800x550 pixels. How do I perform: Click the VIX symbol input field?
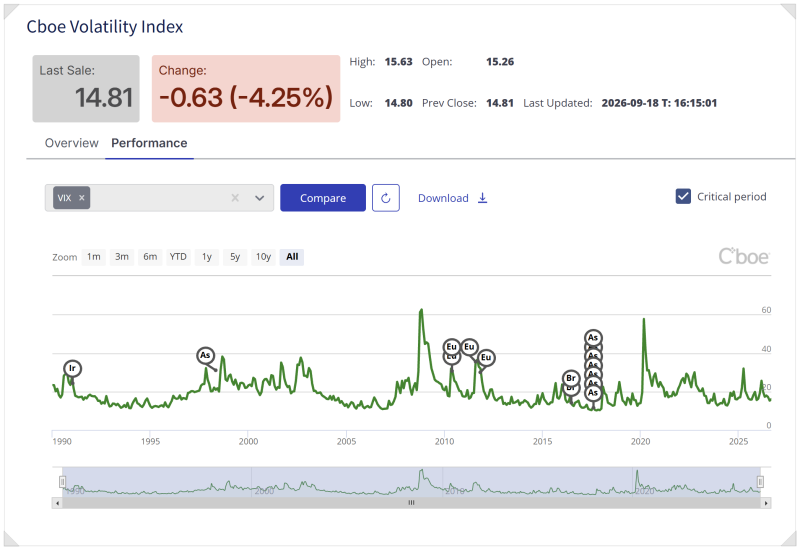coord(159,198)
